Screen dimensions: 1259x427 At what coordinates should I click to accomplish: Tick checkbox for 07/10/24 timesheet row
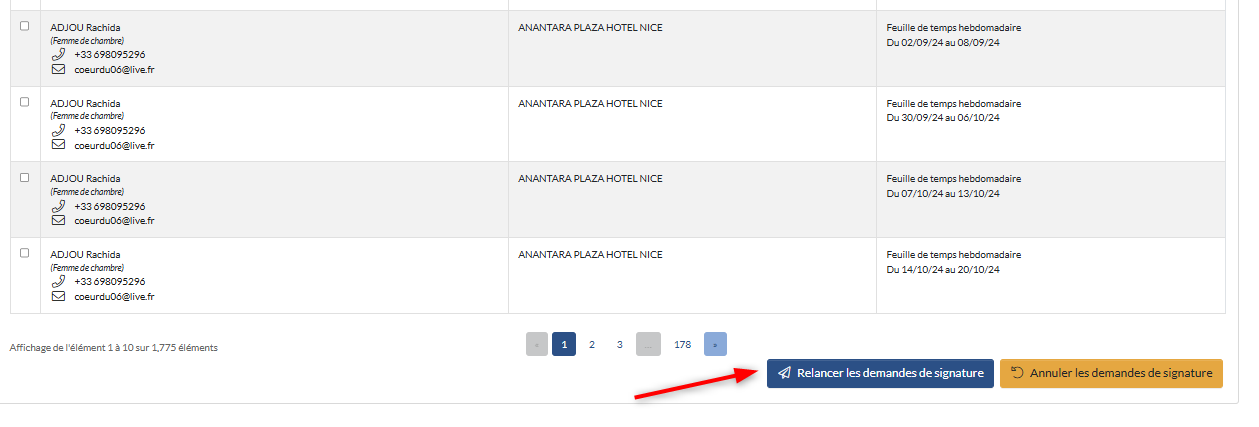point(25,177)
